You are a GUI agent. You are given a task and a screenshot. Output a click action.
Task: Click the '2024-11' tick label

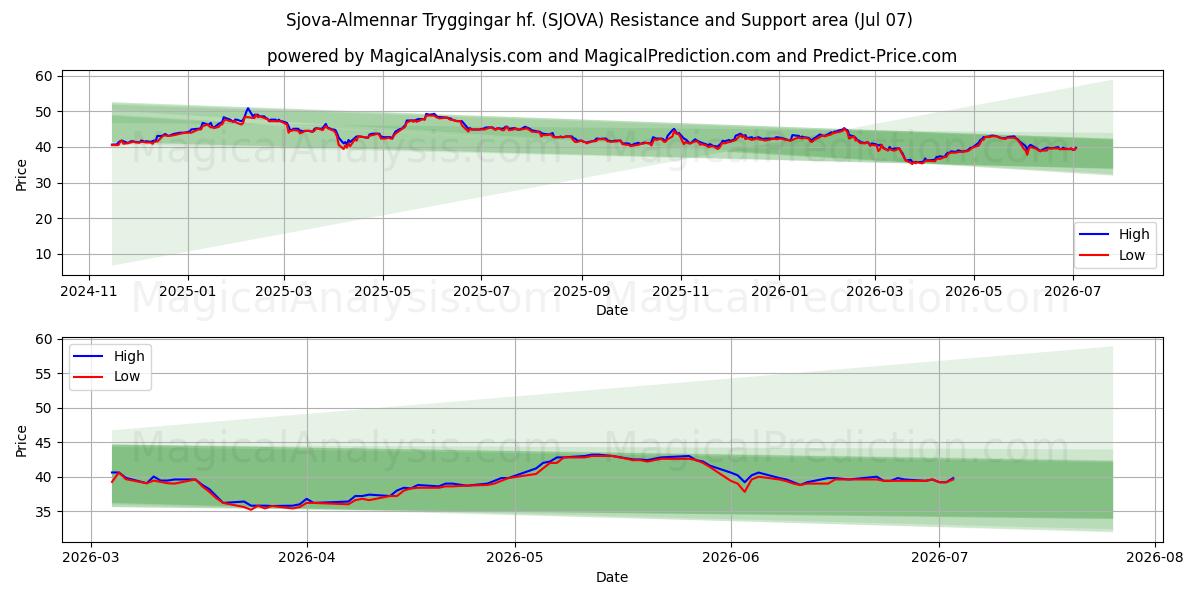(89, 291)
